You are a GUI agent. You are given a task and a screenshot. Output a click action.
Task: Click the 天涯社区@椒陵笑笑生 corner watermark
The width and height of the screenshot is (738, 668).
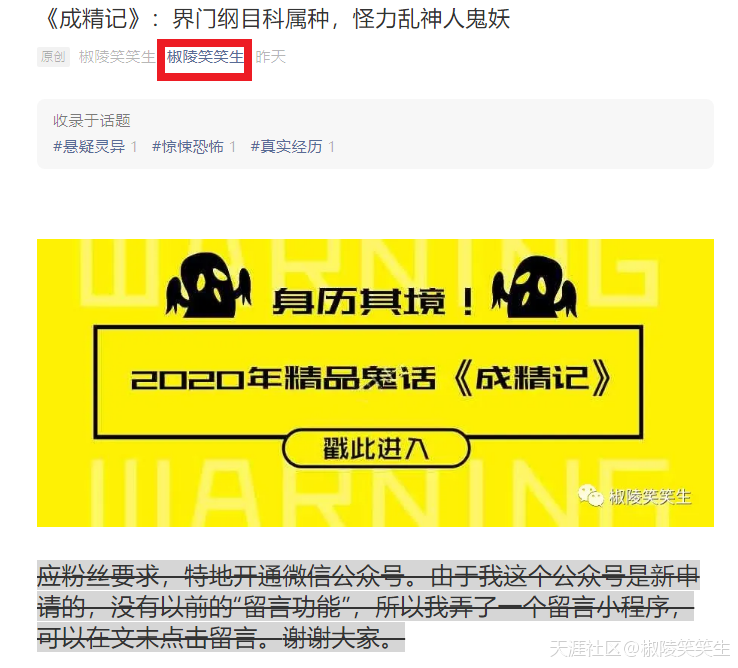coord(640,649)
